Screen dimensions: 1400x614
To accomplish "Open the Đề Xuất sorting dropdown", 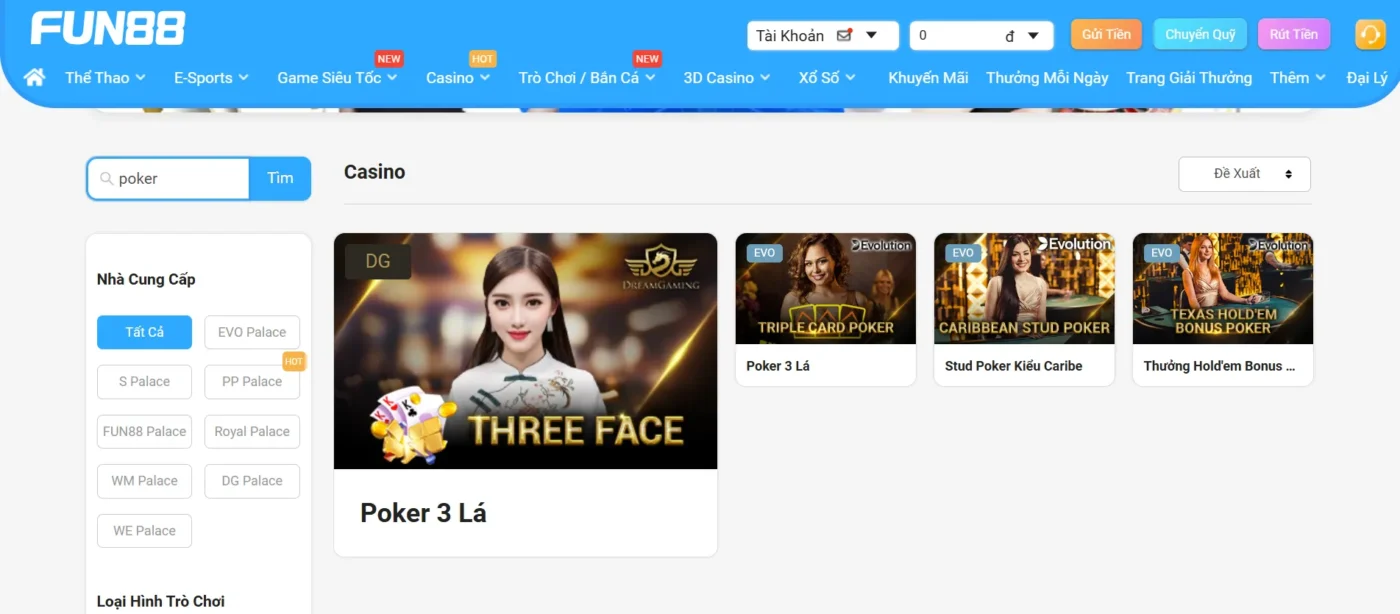I will click(x=1244, y=173).
